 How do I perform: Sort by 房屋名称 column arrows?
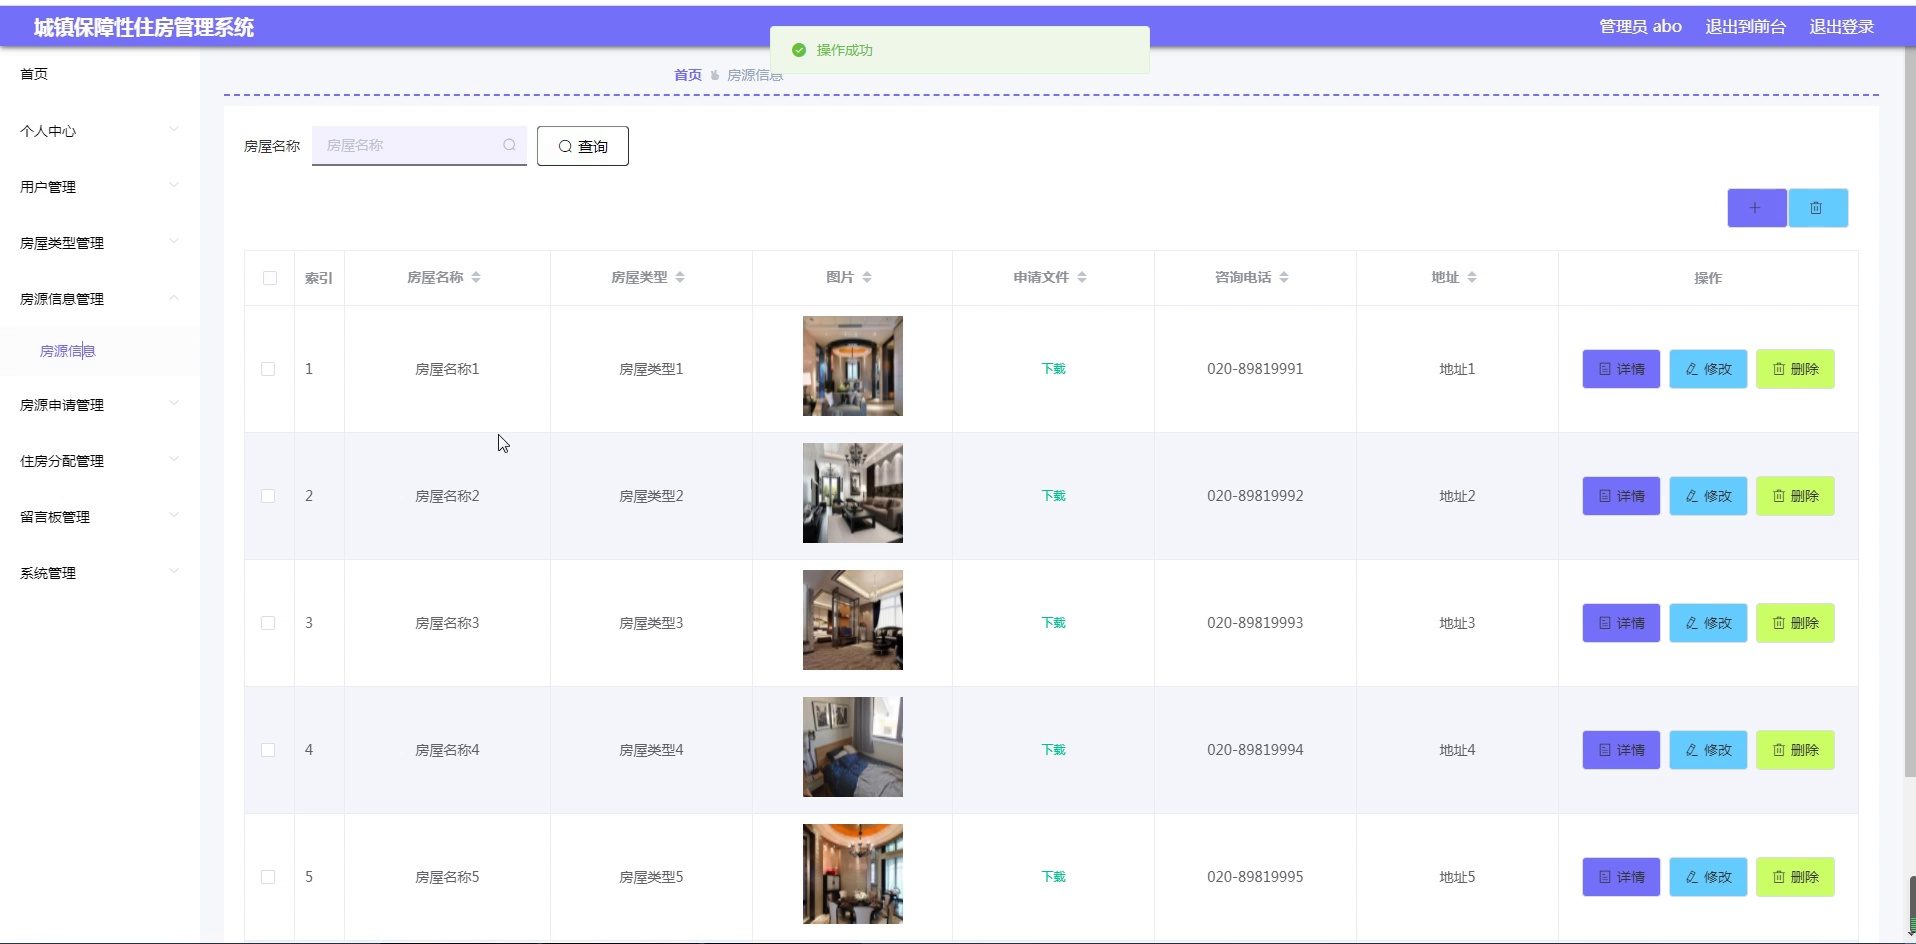coord(476,277)
